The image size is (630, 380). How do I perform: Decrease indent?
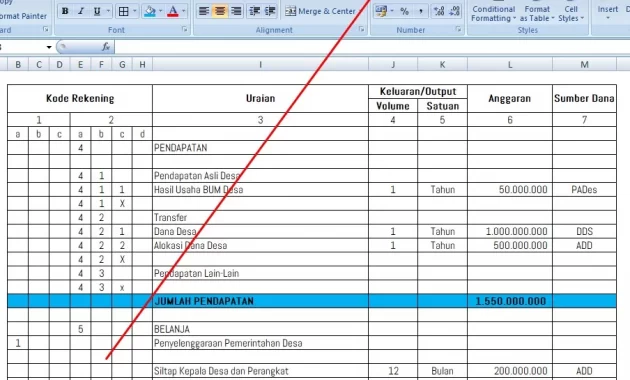click(255, 11)
